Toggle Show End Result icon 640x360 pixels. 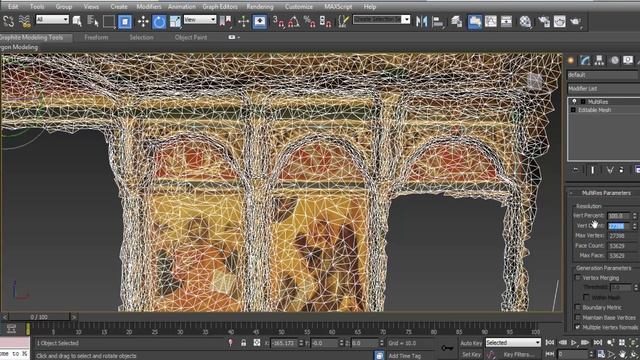pos(593,170)
